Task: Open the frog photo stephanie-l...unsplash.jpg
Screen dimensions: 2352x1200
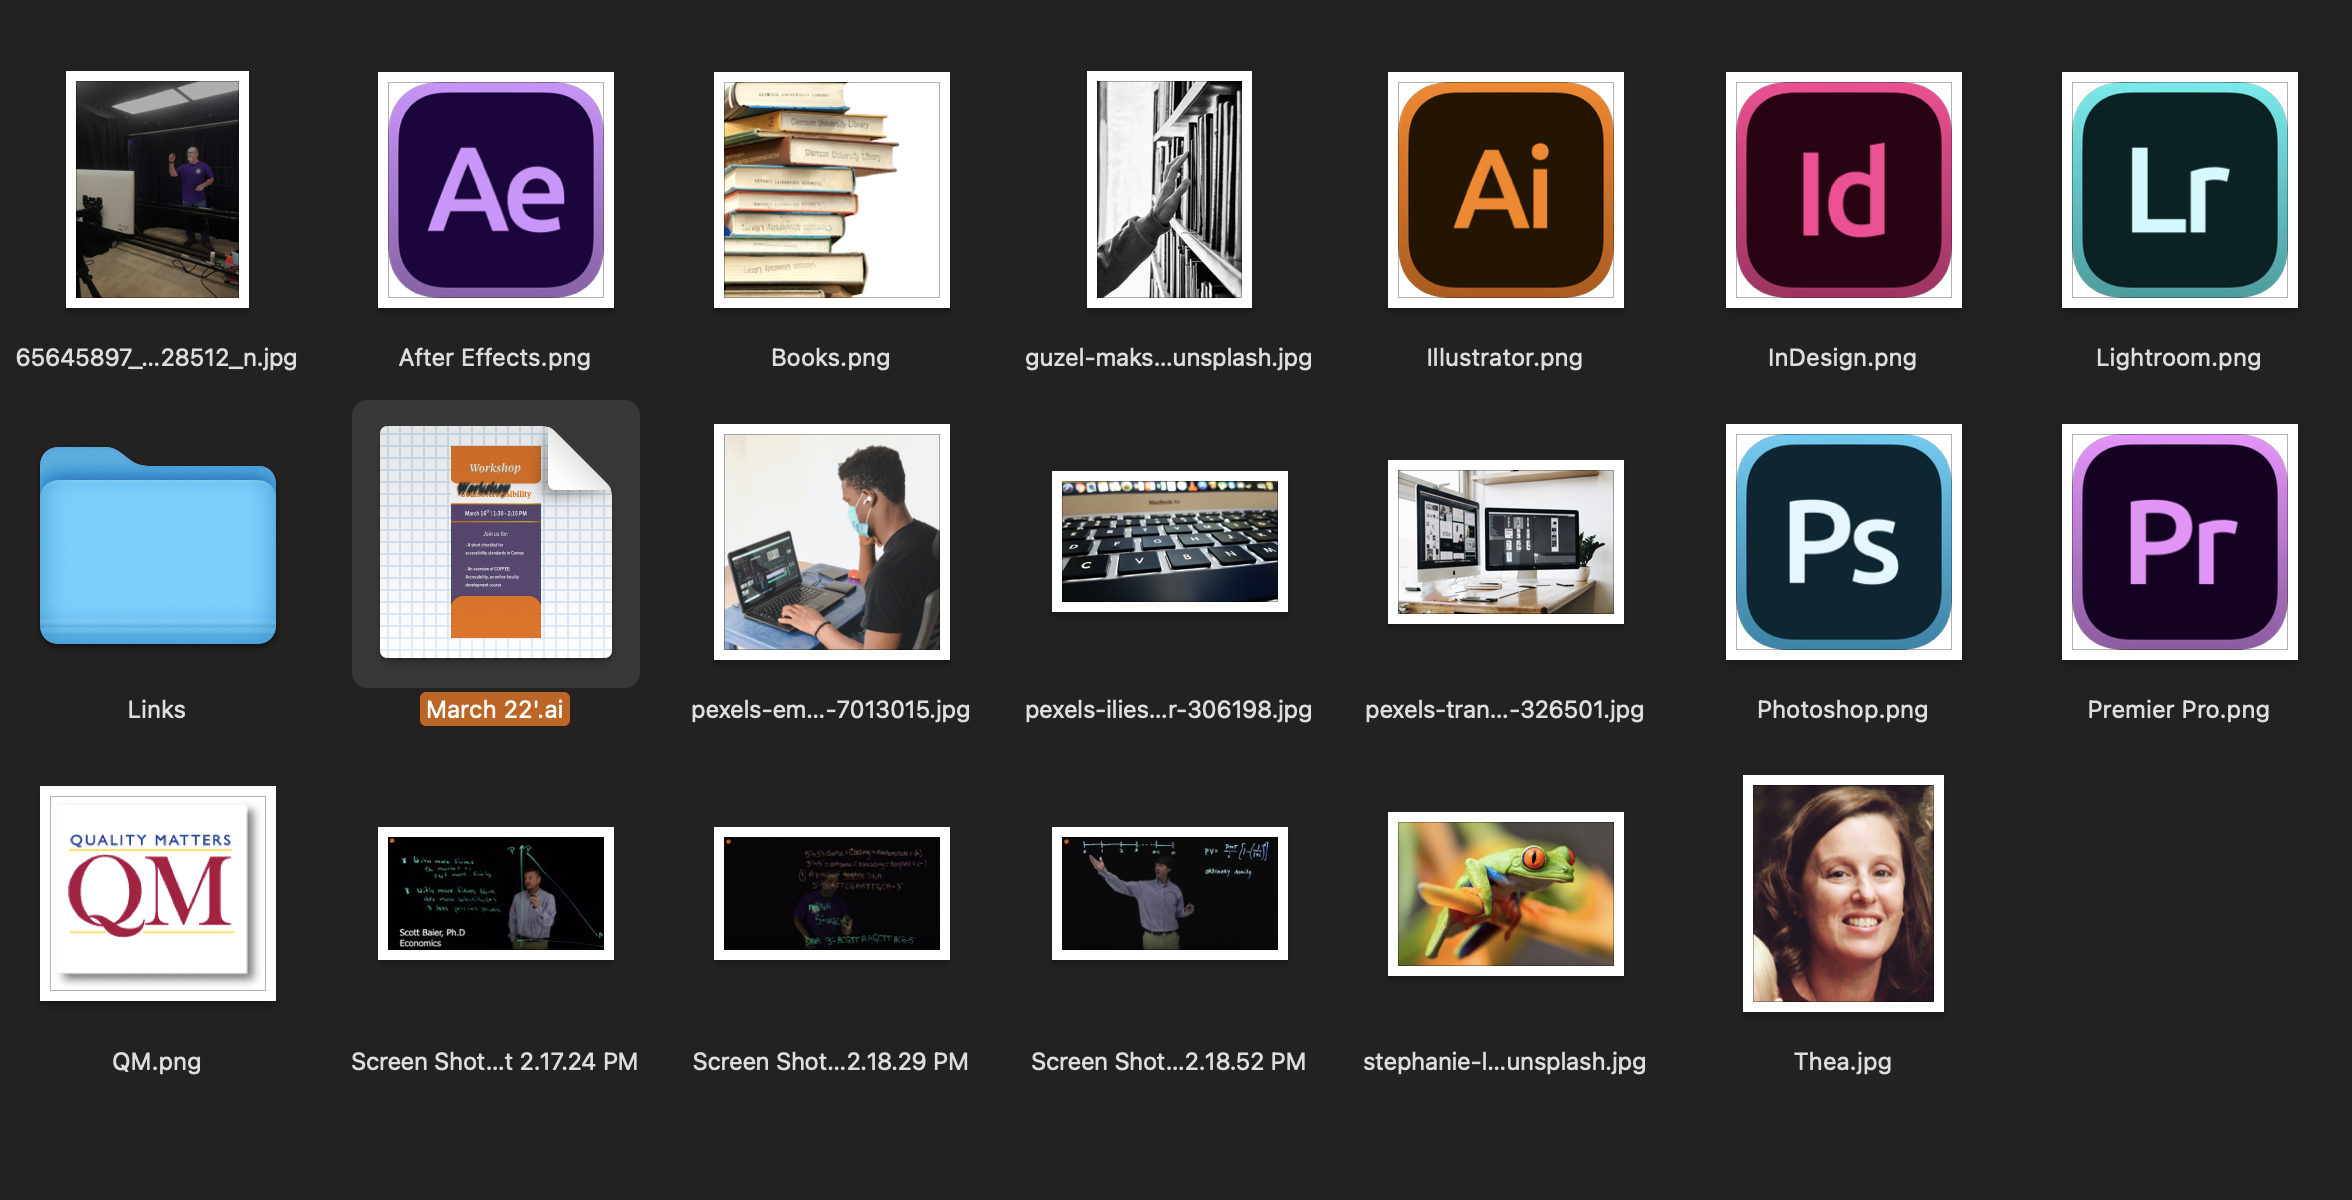Action: [1505, 893]
